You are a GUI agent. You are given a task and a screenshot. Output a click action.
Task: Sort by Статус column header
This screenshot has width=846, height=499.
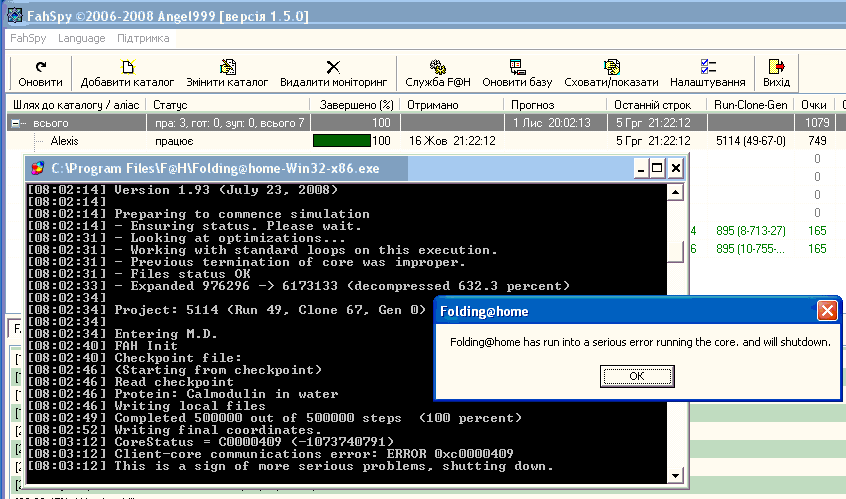228,105
